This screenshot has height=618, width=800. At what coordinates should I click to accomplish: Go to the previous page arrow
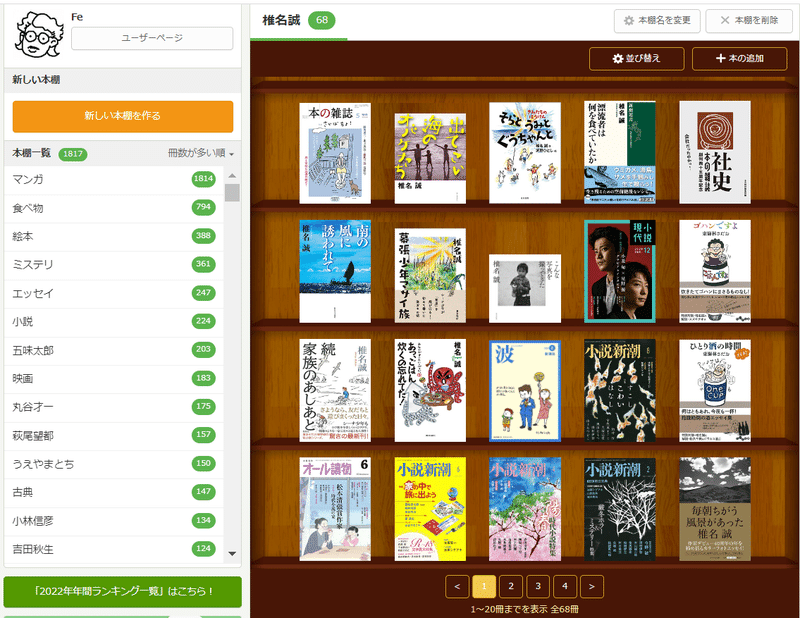pyautogui.click(x=457, y=586)
